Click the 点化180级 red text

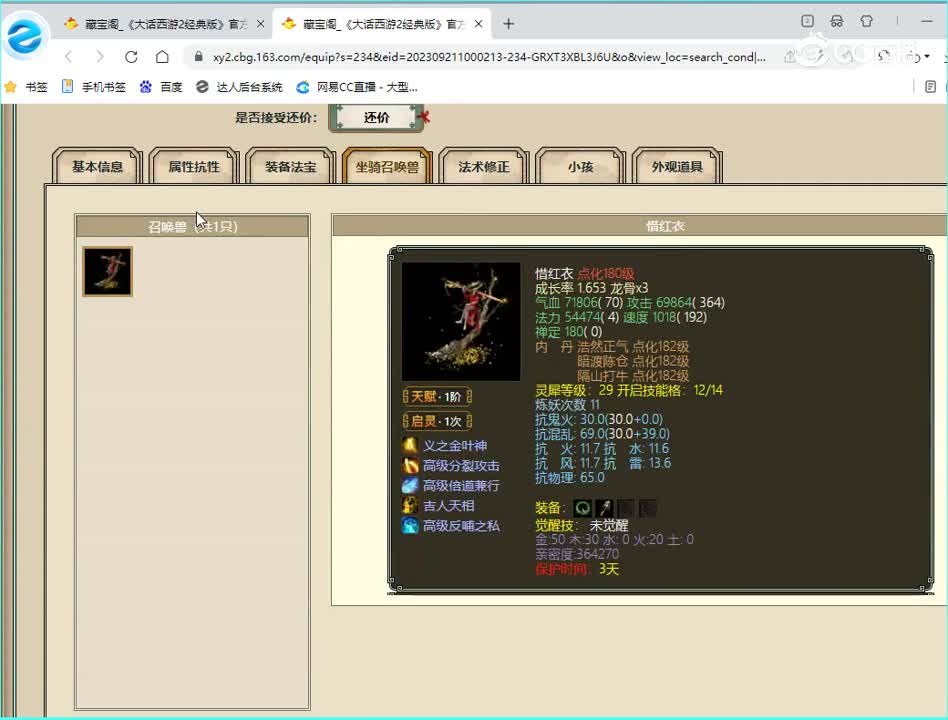606,273
